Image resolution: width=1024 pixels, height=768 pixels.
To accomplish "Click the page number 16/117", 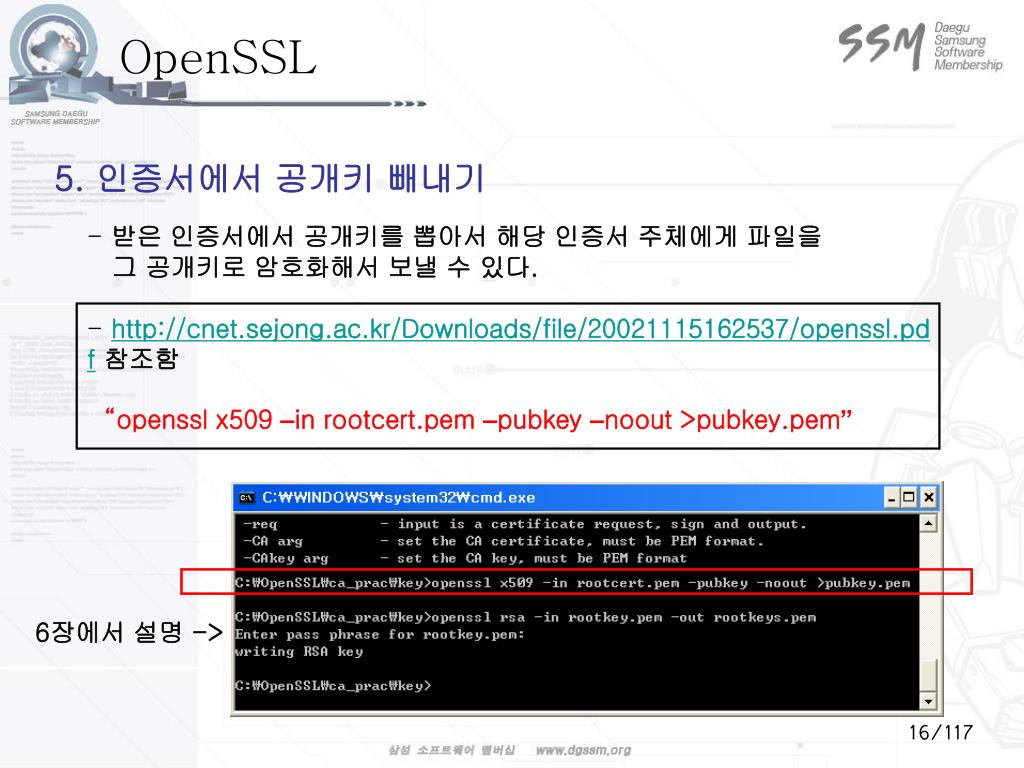I will [940, 732].
